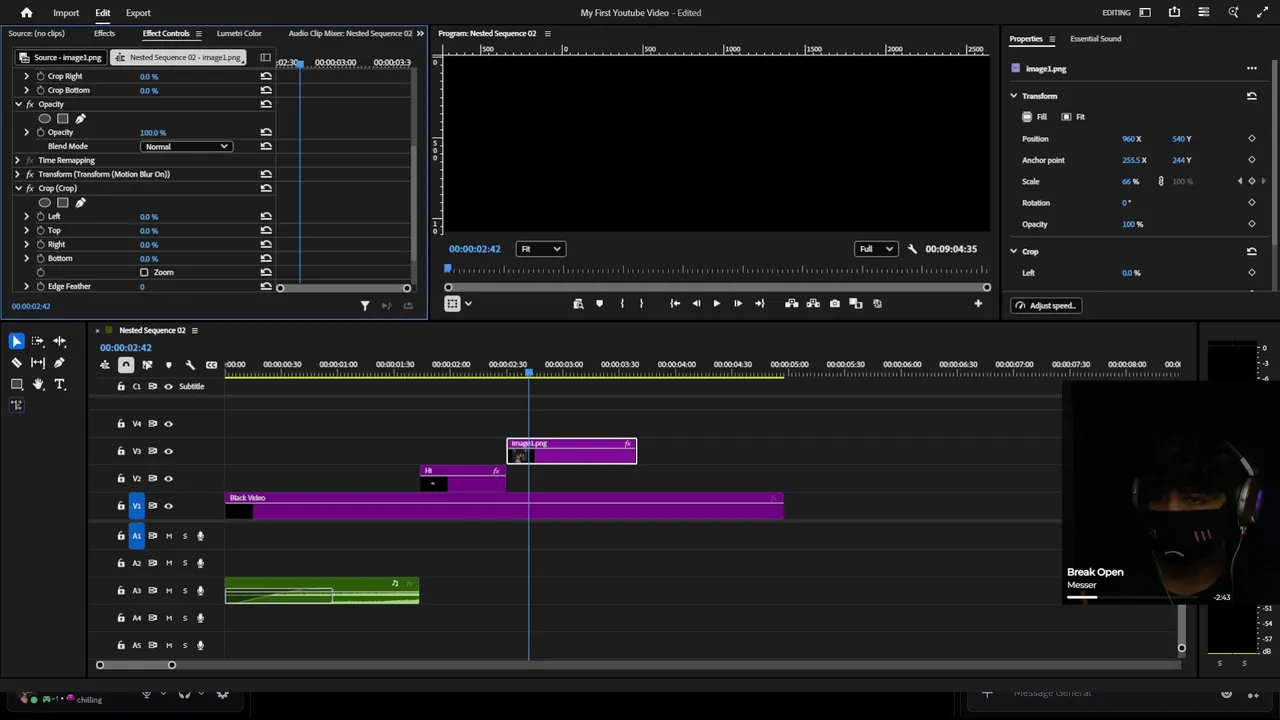1280x720 pixels.
Task: Switch to the Export tab
Action: pyautogui.click(x=138, y=13)
